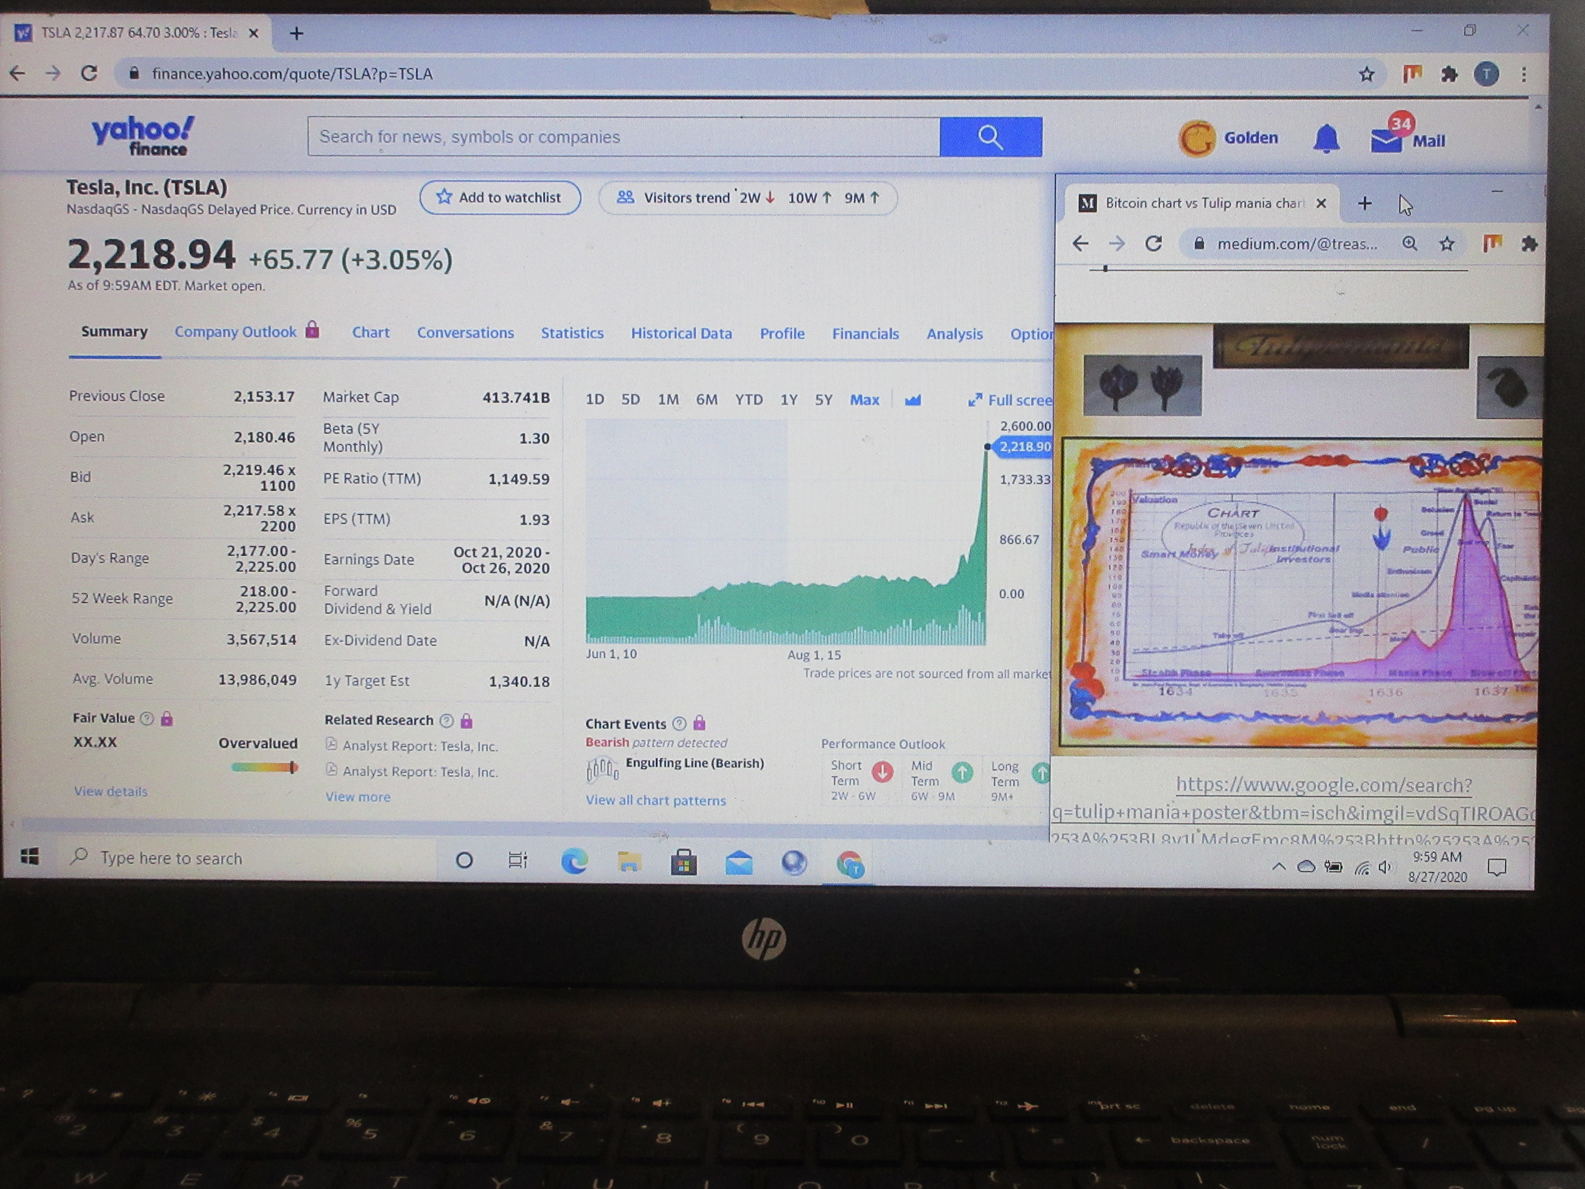Switch chart to area chart type icon
Screen dimensions: 1585x1189
pos(913,400)
